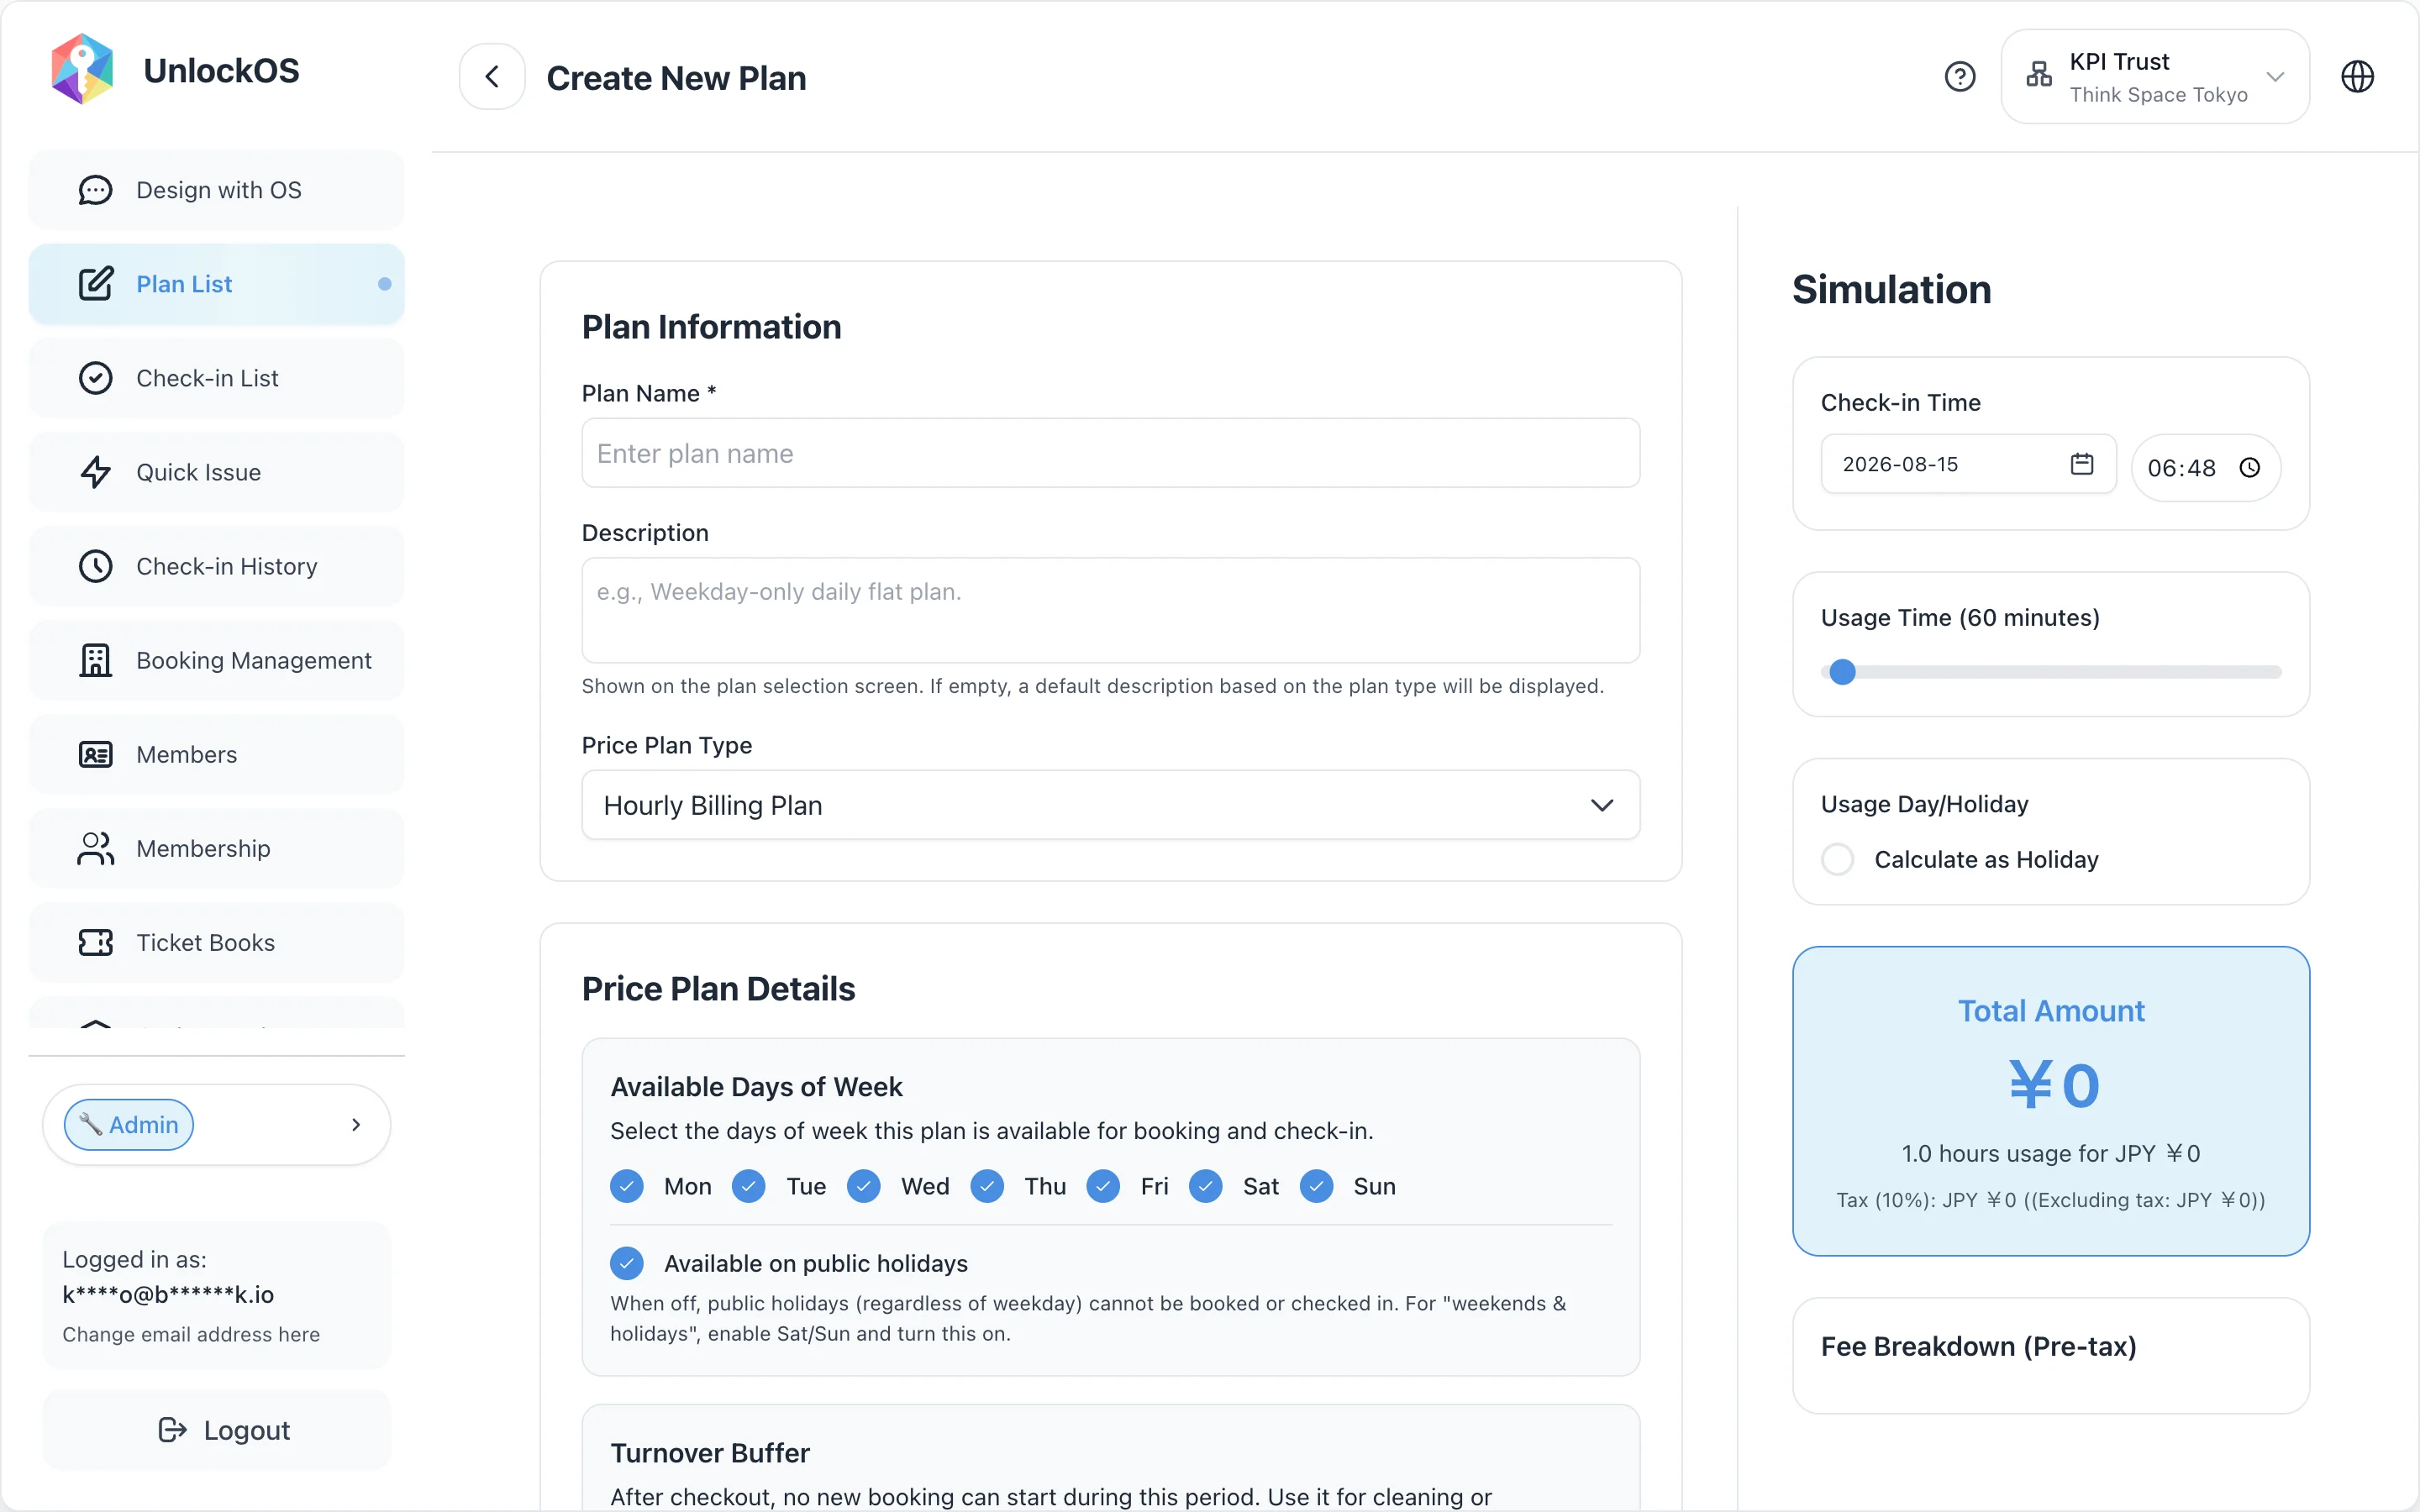Image resolution: width=2420 pixels, height=1512 pixels.
Task: Click the Plan Name input field
Action: (x=1110, y=453)
